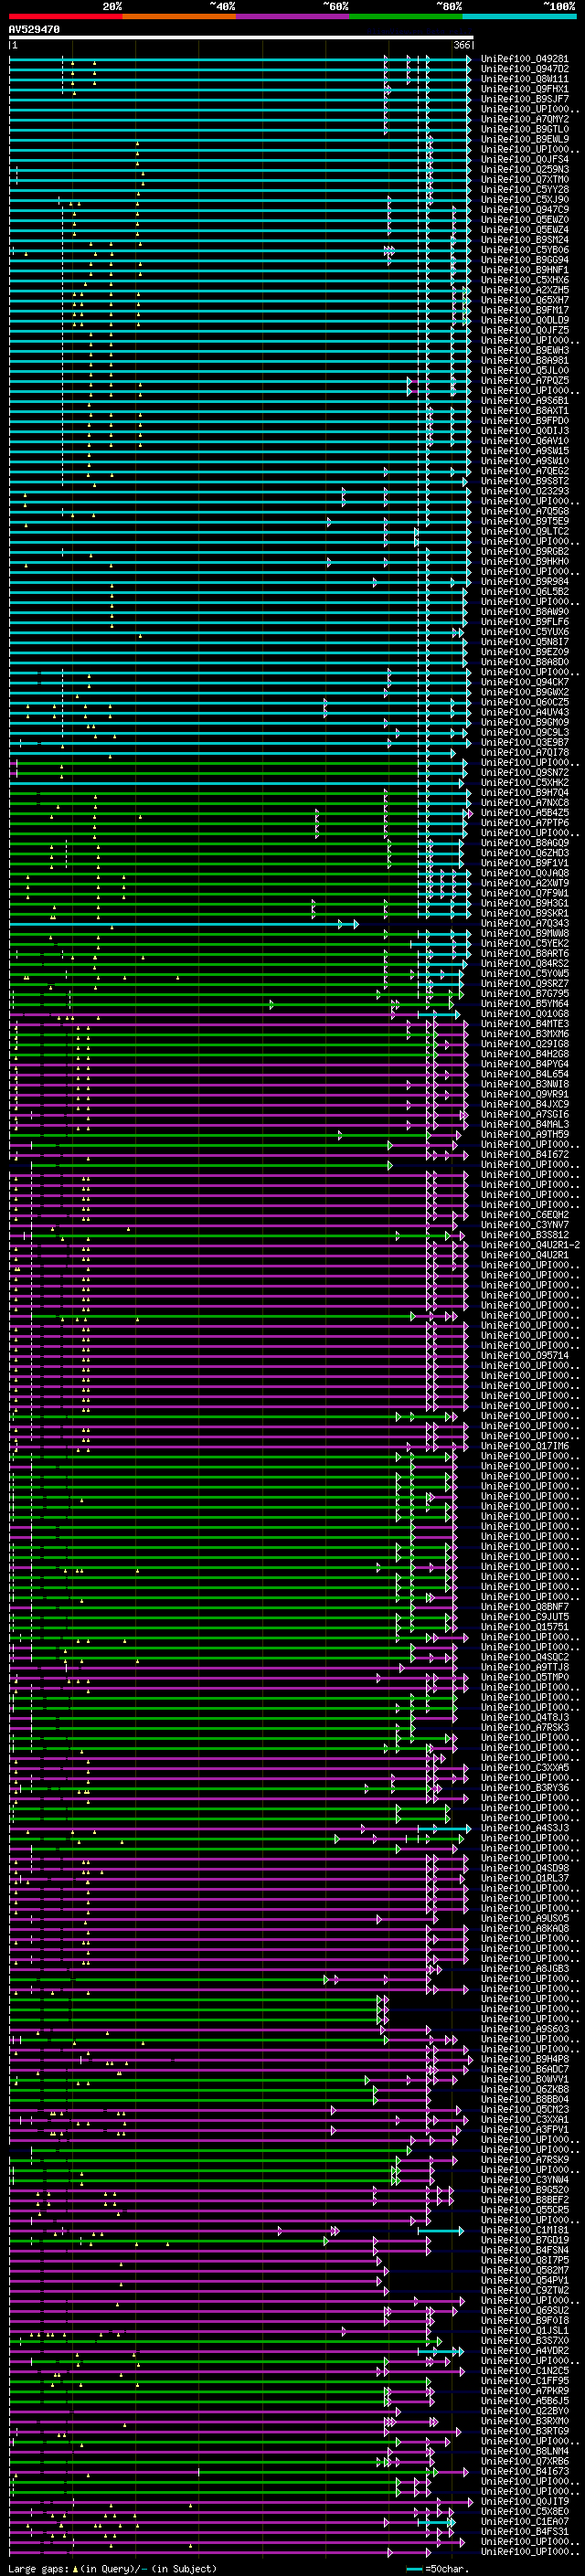The height and width of the screenshot is (2576, 585).
Task: Select hit label UniRef100_B7GD19
Action: point(524,2240)
